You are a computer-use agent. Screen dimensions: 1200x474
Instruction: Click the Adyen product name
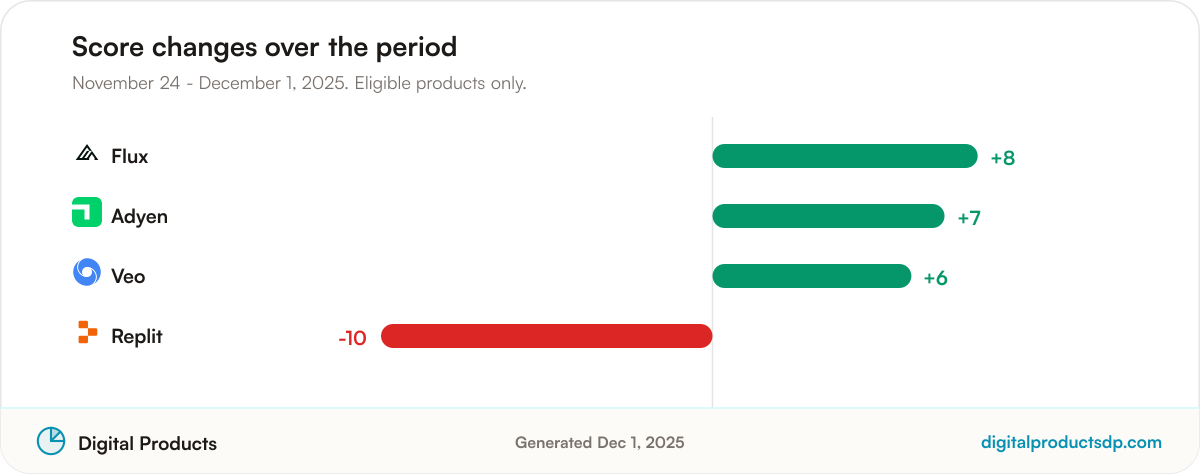click(x=140, y=216)
